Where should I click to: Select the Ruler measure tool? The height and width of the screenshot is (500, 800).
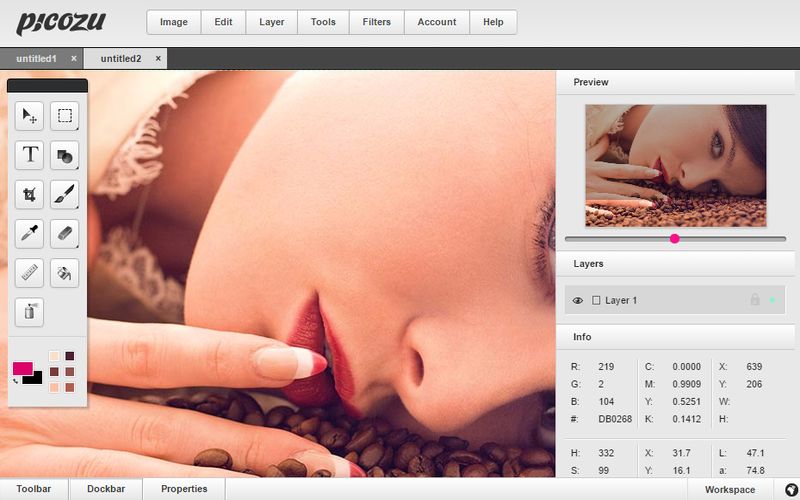point(29,273)
